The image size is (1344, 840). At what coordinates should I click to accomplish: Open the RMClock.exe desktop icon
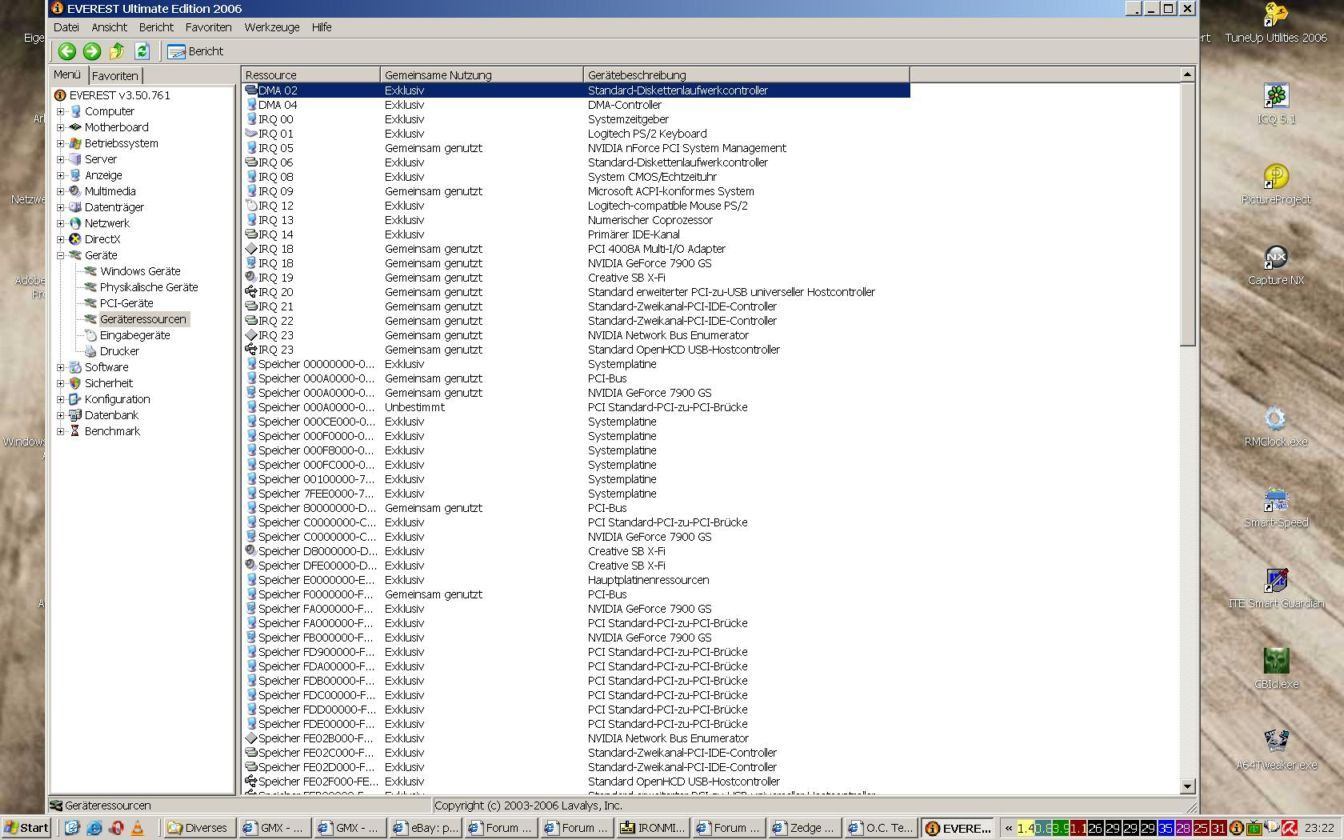click(1276, 427)
